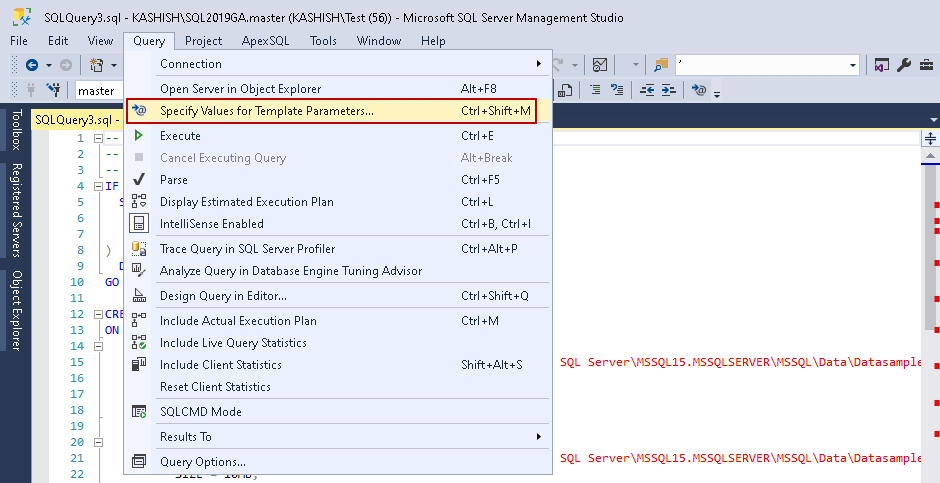Click the Comment Selection toolbar icon
Screen dimensions: 940x483
click(595, 90)
